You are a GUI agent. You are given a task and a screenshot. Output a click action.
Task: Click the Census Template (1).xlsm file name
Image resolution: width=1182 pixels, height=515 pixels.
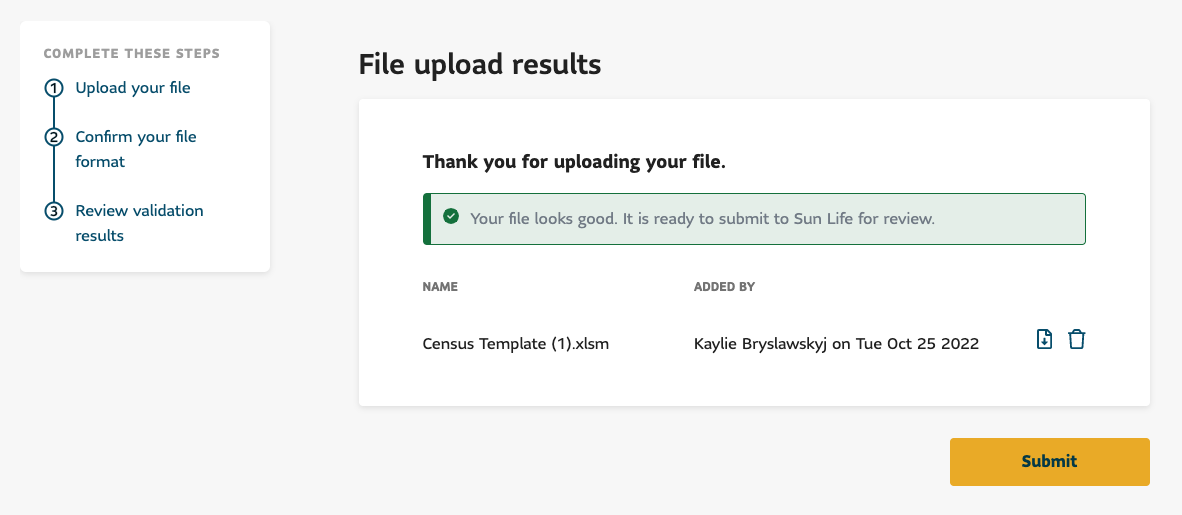516,344
